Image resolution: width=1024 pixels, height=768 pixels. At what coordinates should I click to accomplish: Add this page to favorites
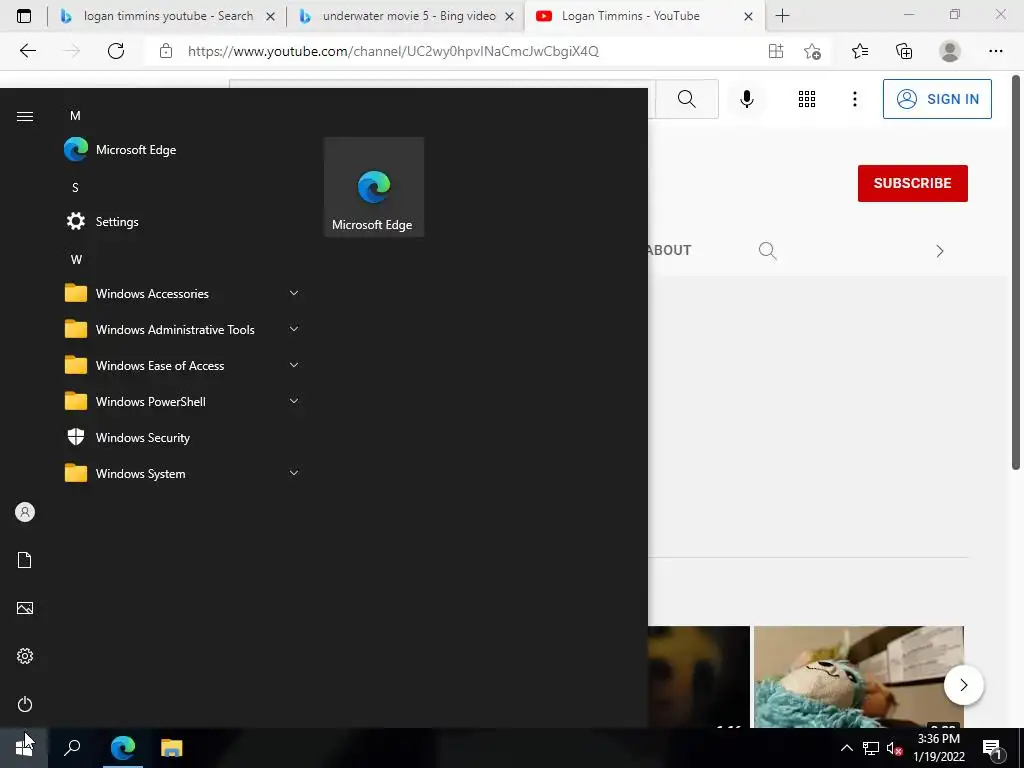coord(812,51)
